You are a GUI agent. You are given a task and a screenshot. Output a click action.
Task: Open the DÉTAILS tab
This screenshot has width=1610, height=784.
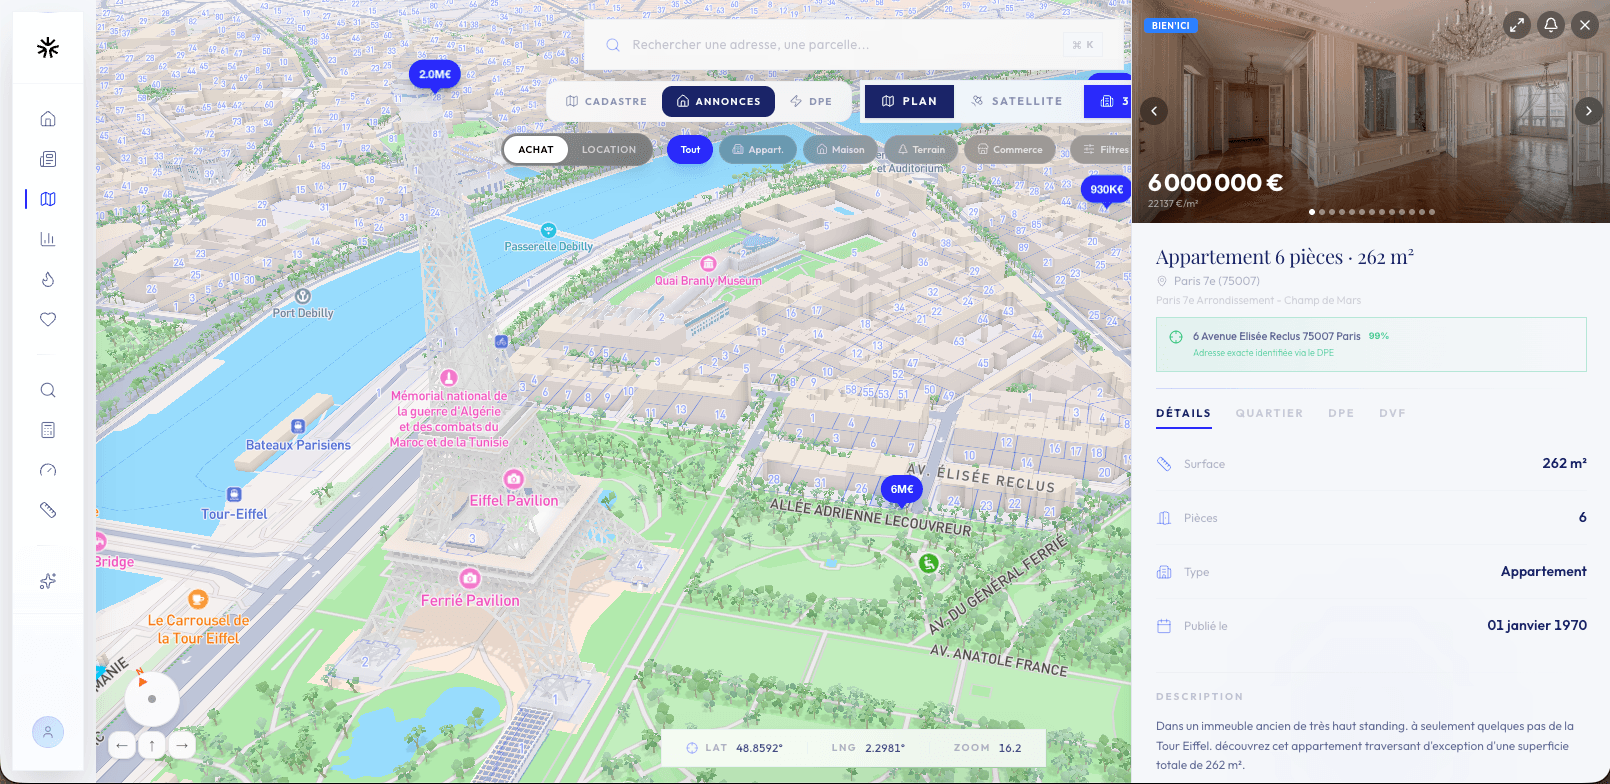[x=1183, y=413]
